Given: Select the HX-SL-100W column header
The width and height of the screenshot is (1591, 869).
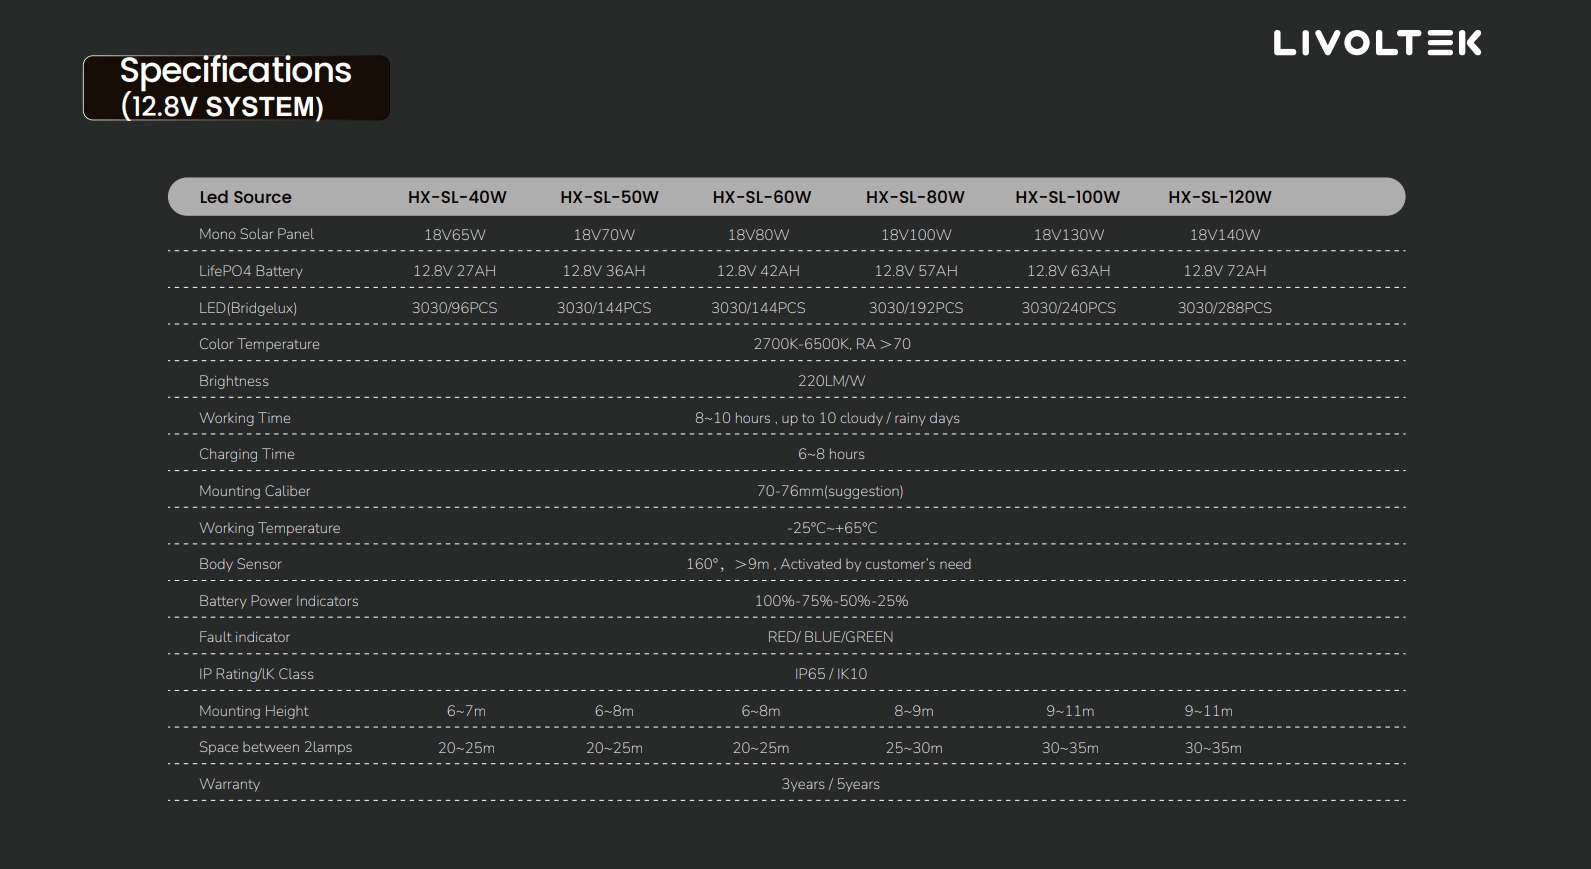Looking at the screenshot, I should coord(1068,197).
